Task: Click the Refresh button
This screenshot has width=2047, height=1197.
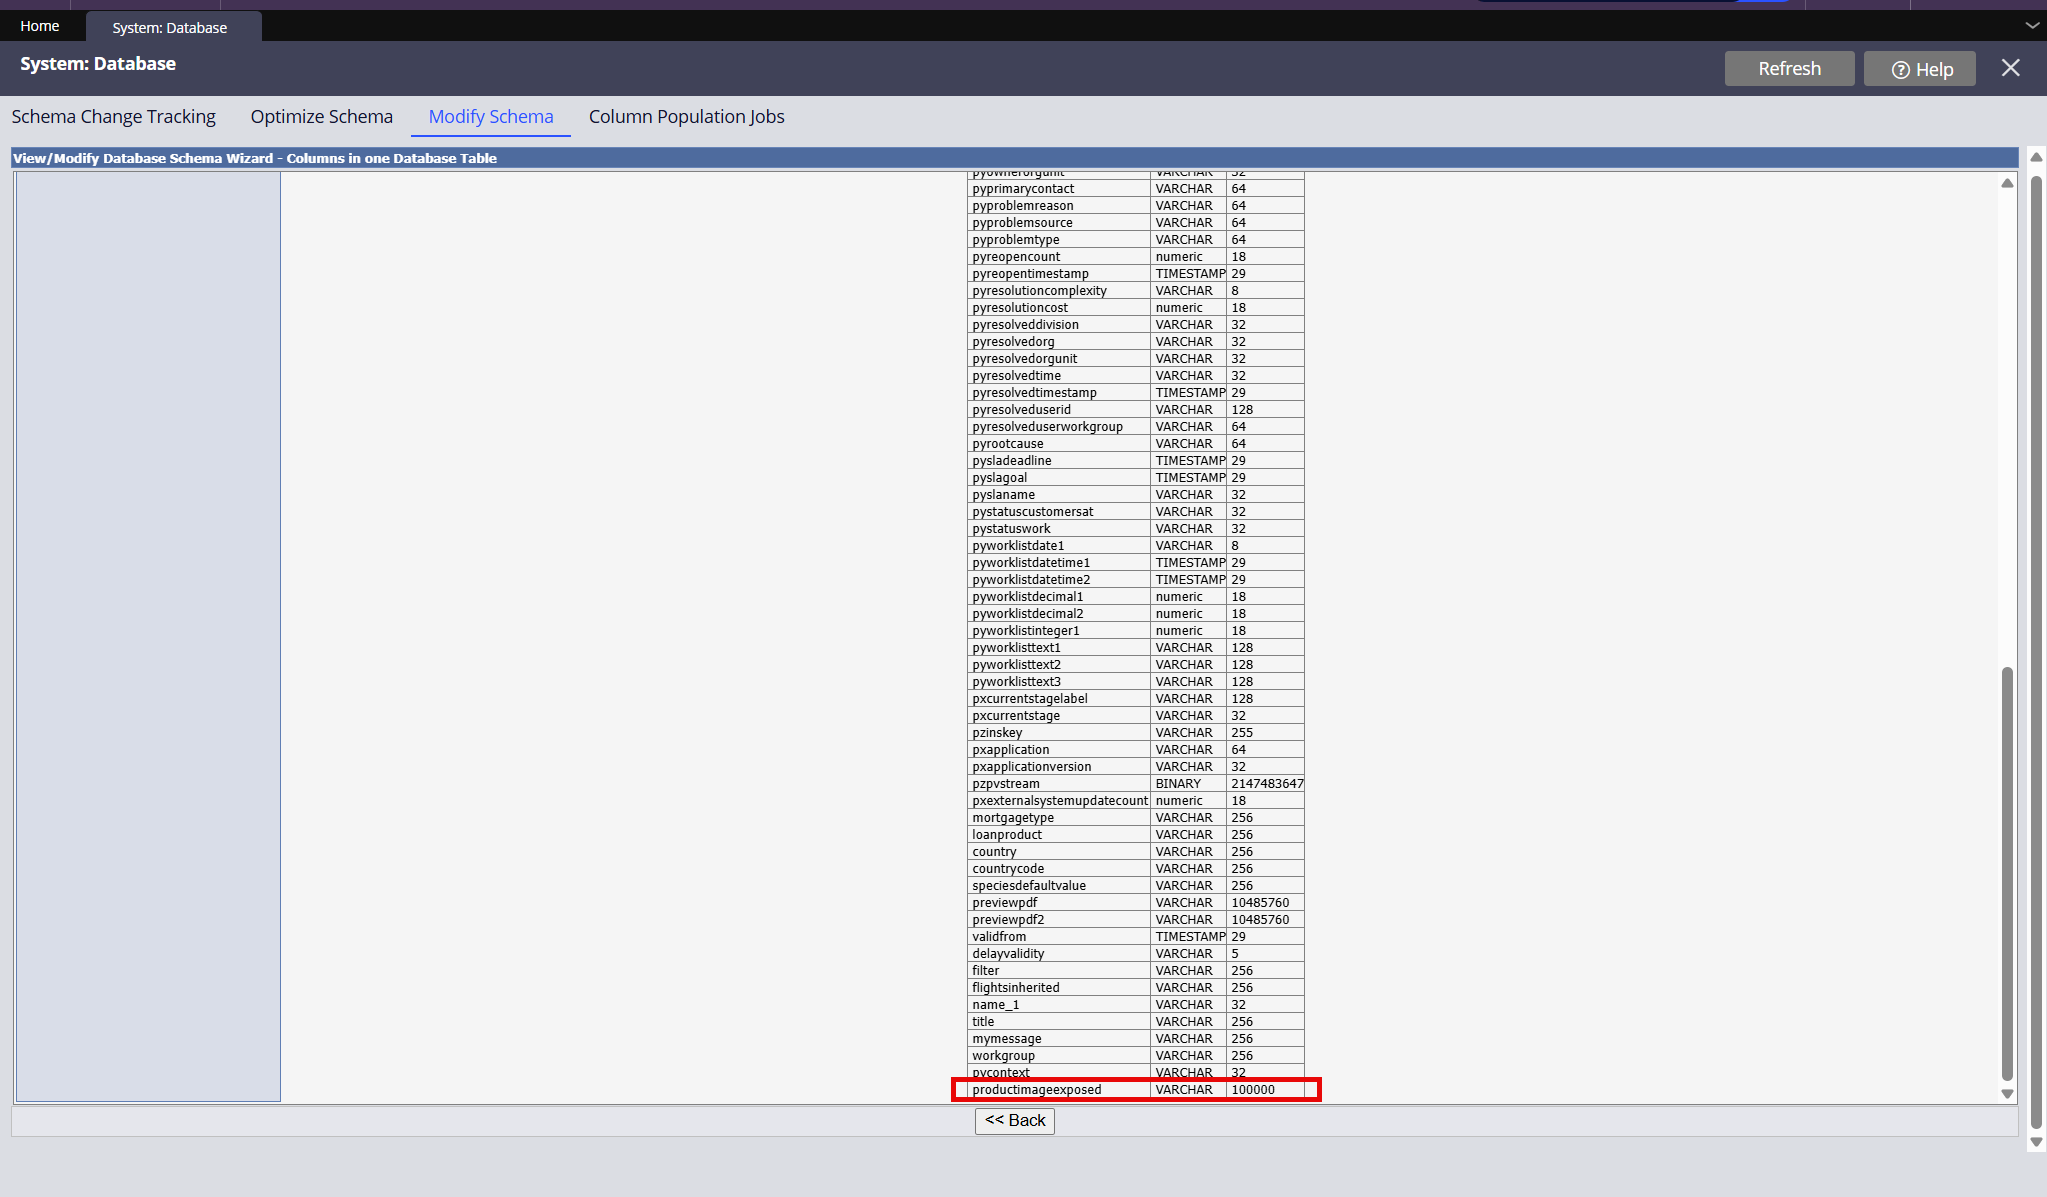Action: (1788, 68)
